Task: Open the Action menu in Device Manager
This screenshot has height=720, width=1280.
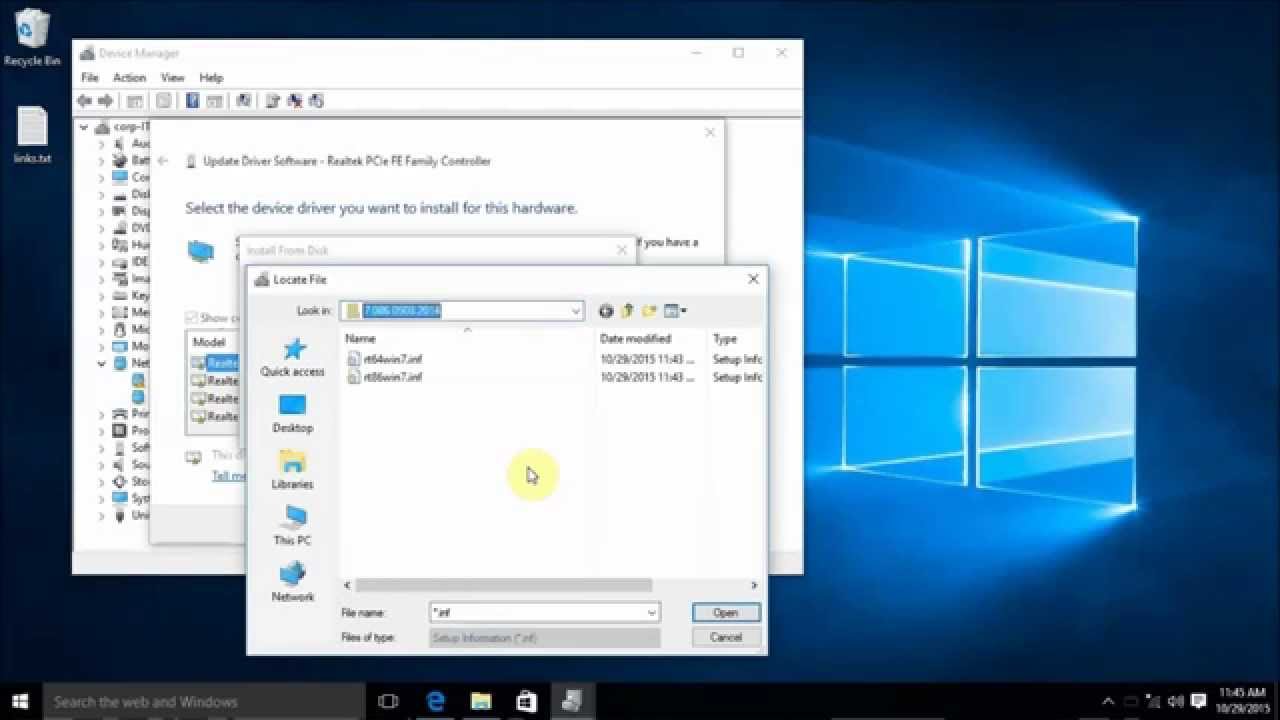Action: click(129, 77)
